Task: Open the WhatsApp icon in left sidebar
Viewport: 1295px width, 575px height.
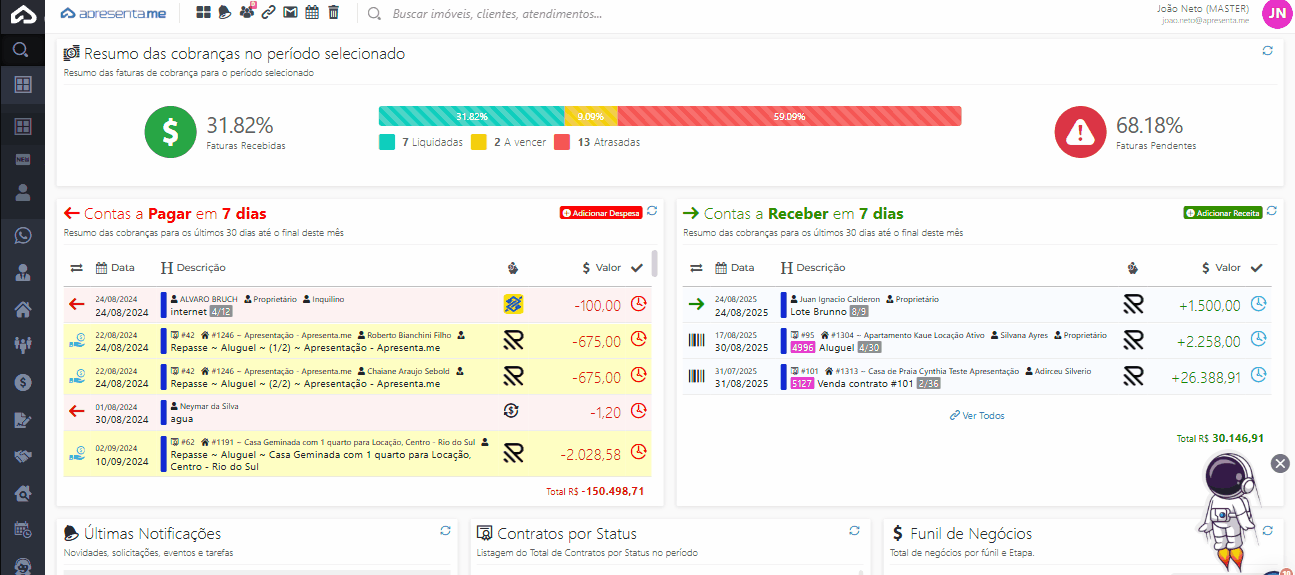Action: tap(22, 236)
